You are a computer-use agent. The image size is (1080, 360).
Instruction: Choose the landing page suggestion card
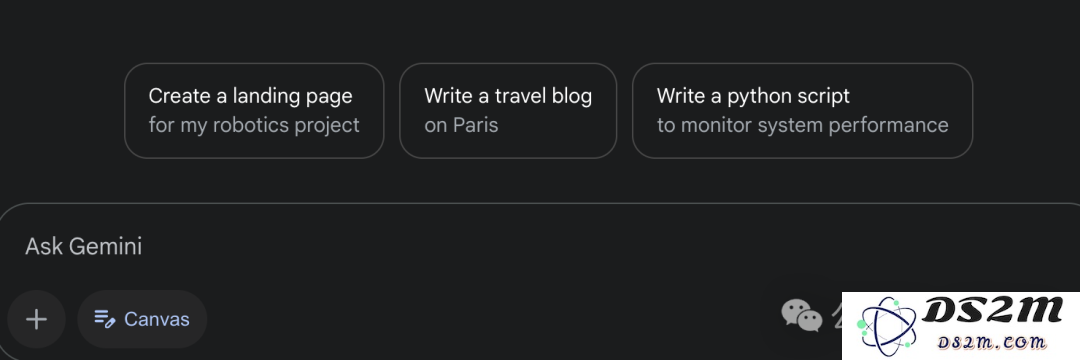point(254,111)
